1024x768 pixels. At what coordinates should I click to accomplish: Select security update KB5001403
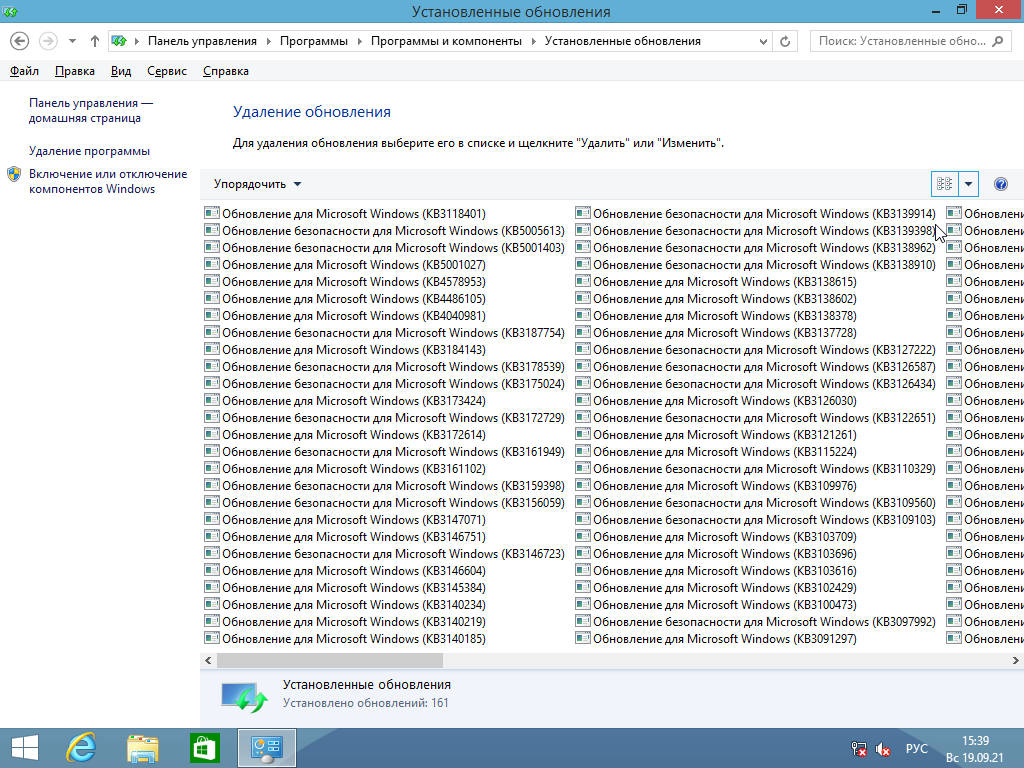tap(385, 248)
